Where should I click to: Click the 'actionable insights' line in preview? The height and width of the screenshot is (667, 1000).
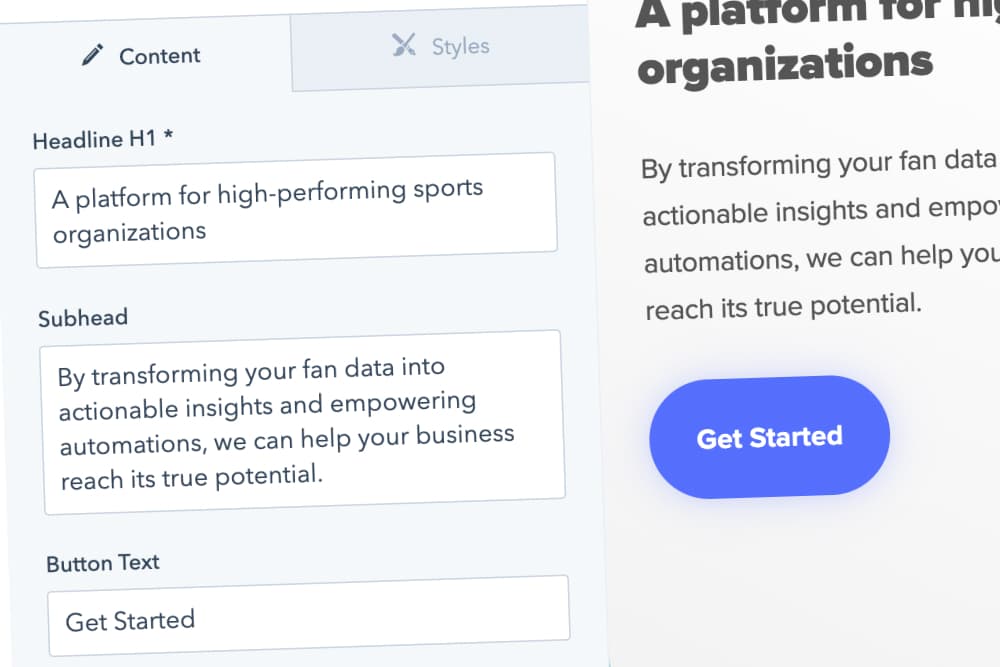[x=821, y=211]
